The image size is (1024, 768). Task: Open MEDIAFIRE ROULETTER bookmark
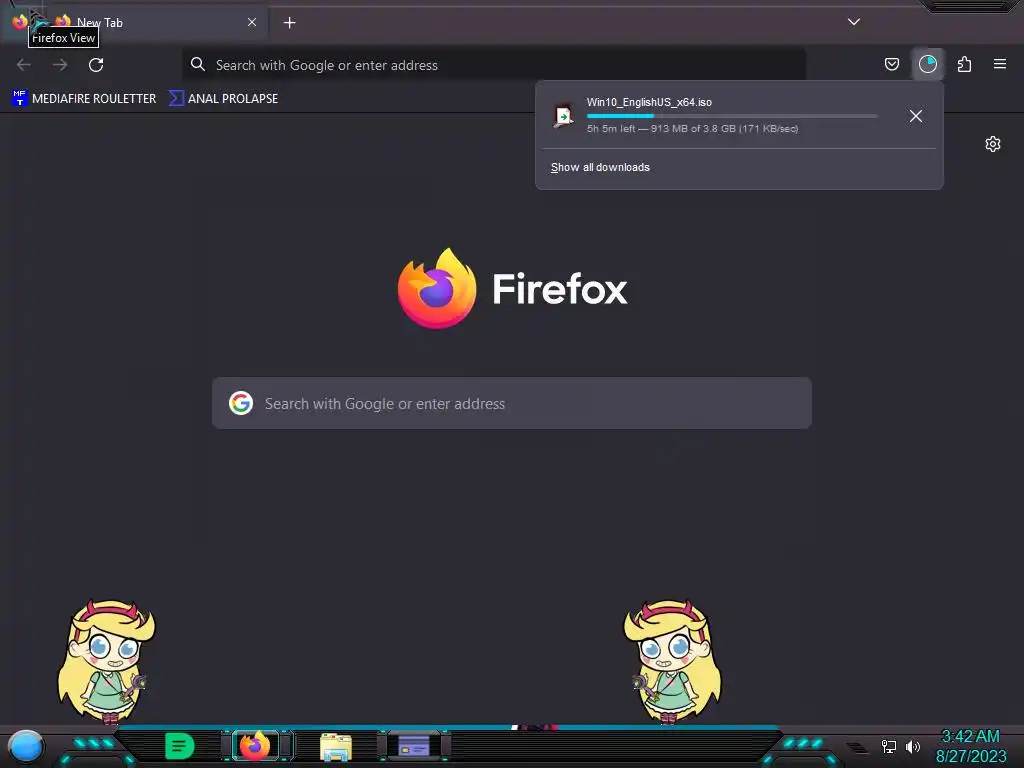pos(84,99)
